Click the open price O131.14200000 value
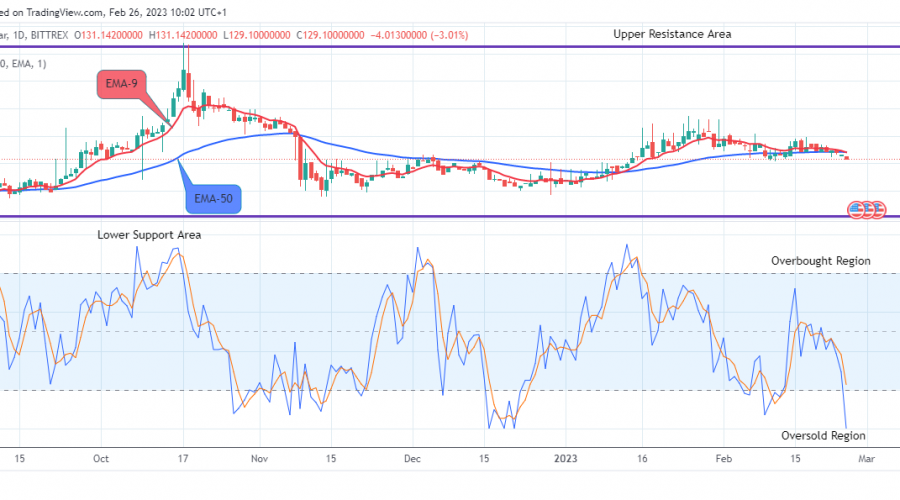This screenshot has width=900, height=500. coord(108,35)
